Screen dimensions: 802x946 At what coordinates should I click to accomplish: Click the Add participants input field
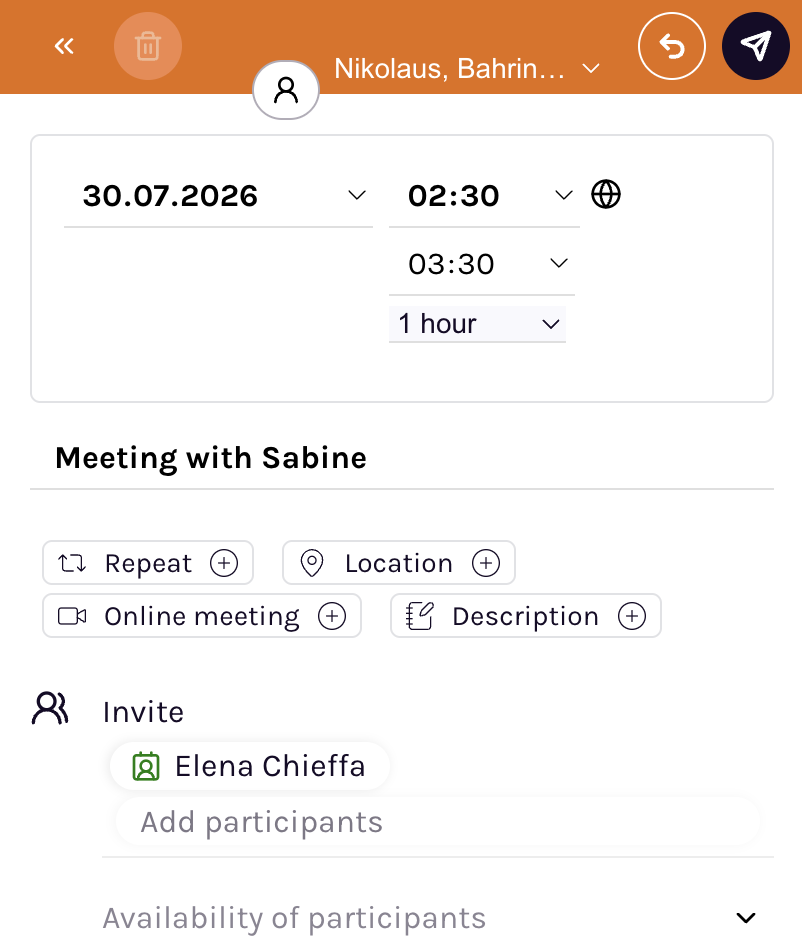(438, 822)
